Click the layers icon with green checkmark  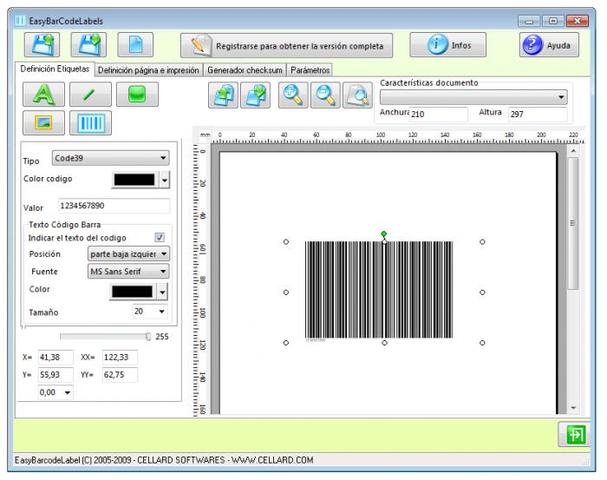[x=255, y=95]
